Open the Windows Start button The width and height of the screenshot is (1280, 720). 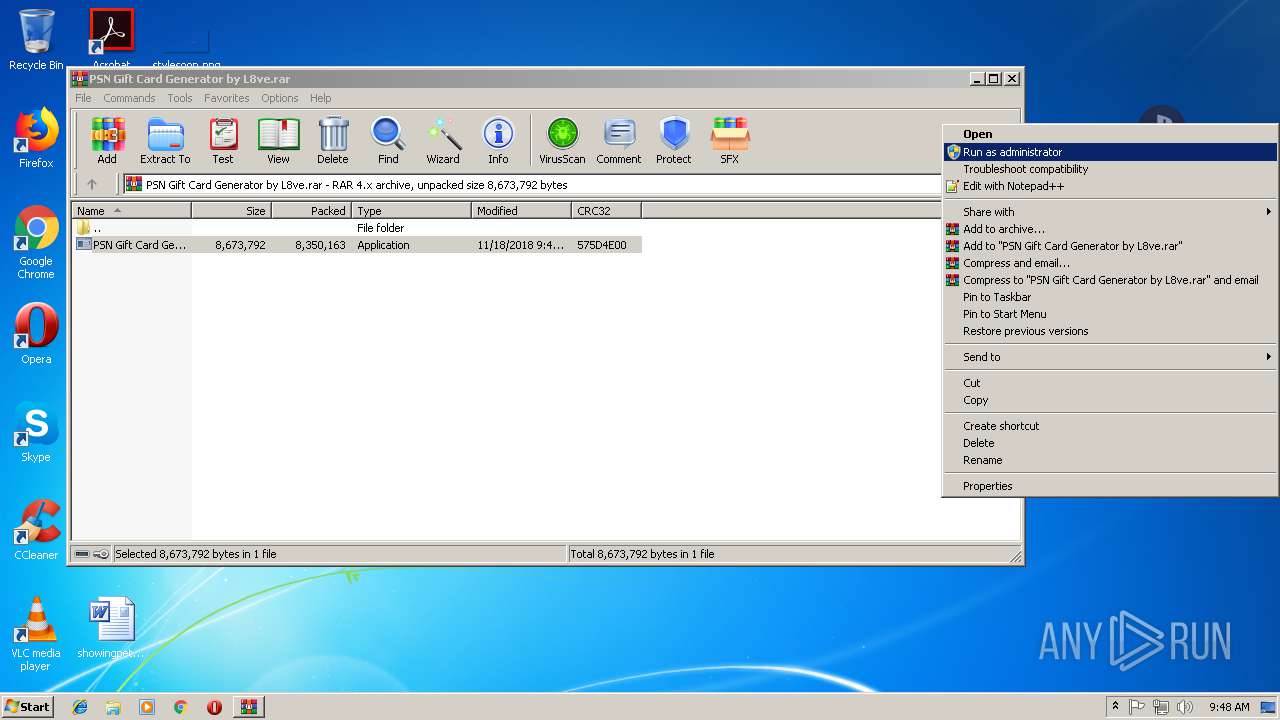[x=27, y=707]
